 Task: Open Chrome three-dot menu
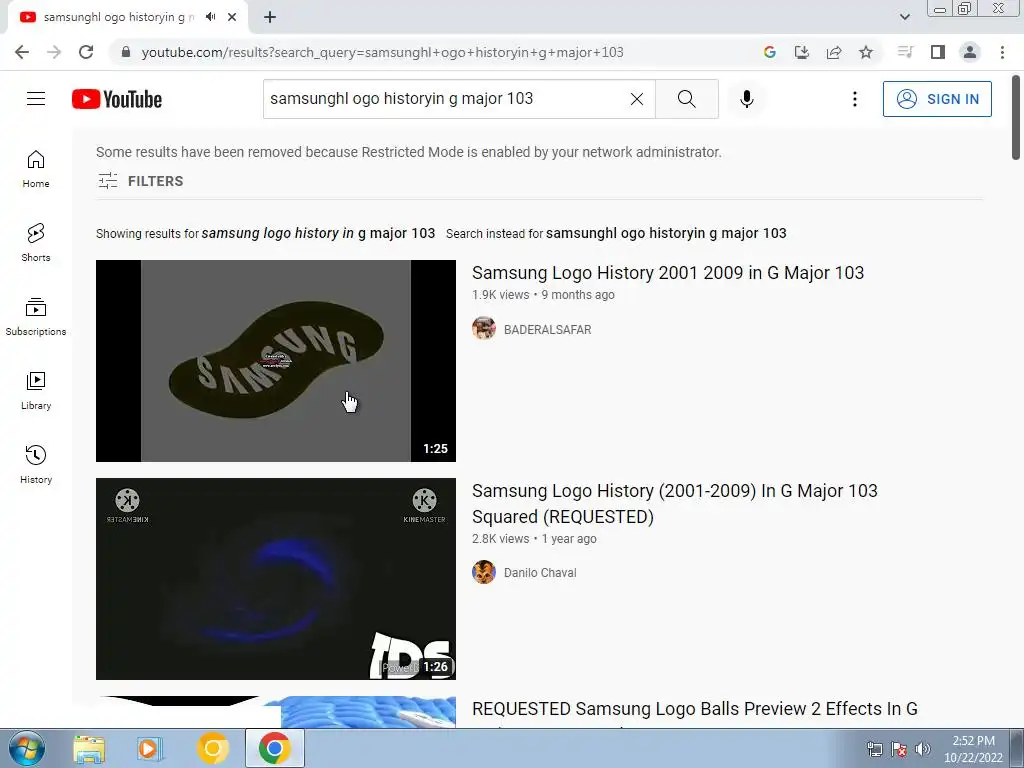click(x=1002, y=52)
